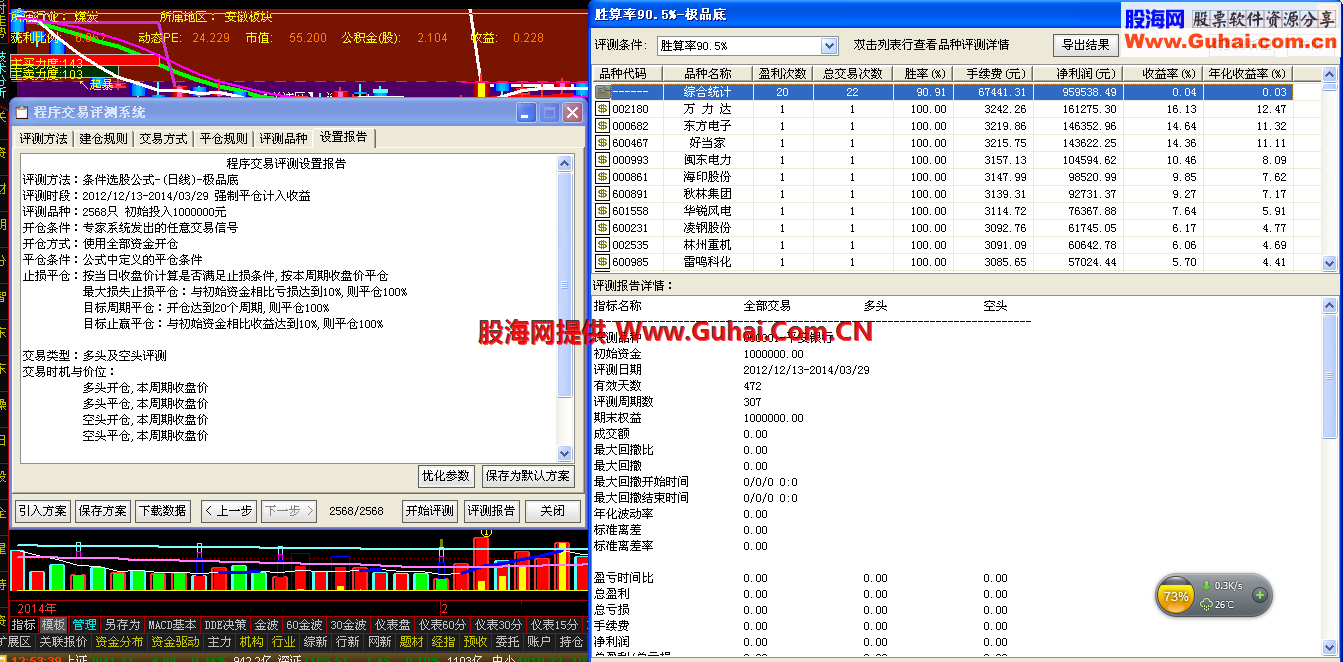The height and width of the screenshot is (662, 1343).
Task: Click the results table scrollbar up arrow
Action: coord(1329,74)
